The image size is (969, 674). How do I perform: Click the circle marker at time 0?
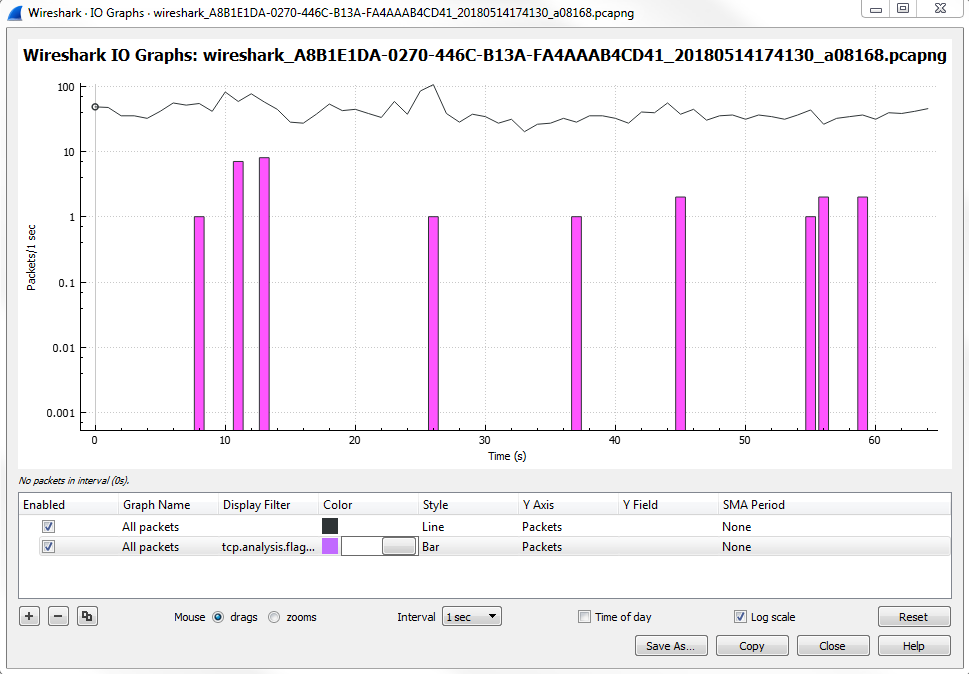coord(95,107)
